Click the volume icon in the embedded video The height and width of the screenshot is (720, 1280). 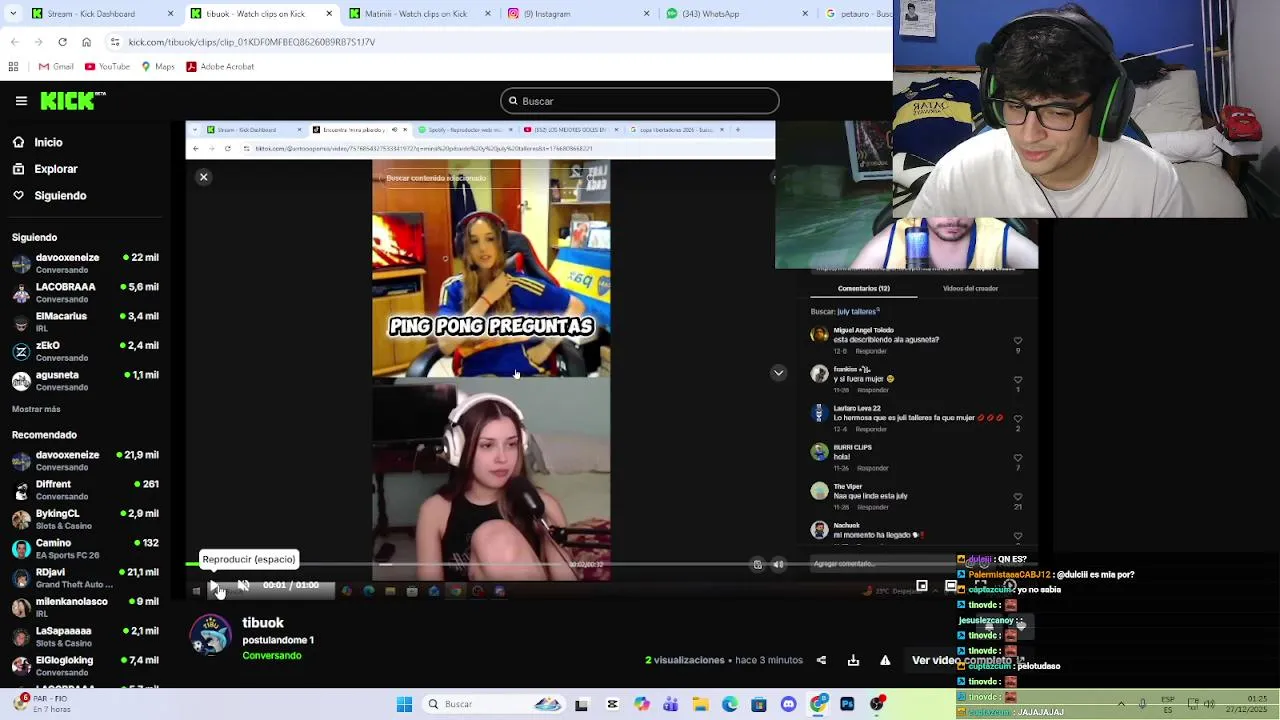point(778,565)
